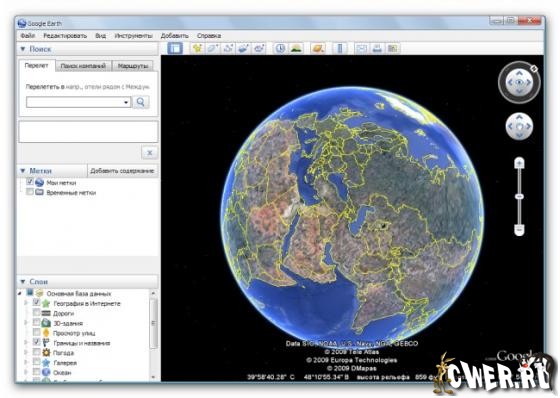Clear search results with the X button
Screen dimensions: 560x398
pyautogui.click(x=150, y=153)
